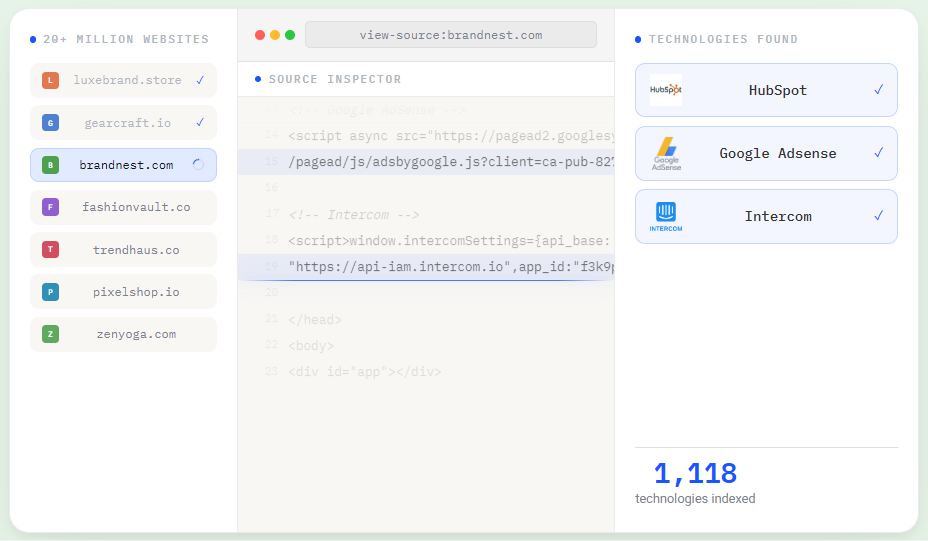Select trendhaus.co in the website list
This screenshot has height=541, width=928.
[x=123, y=250]
